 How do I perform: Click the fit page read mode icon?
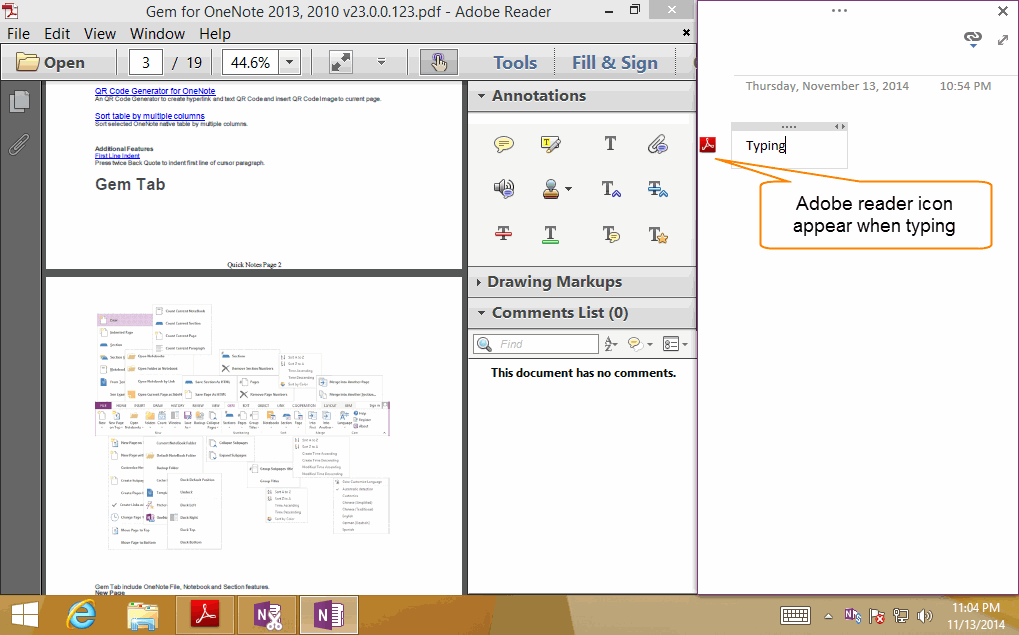[x=341, y=62]
